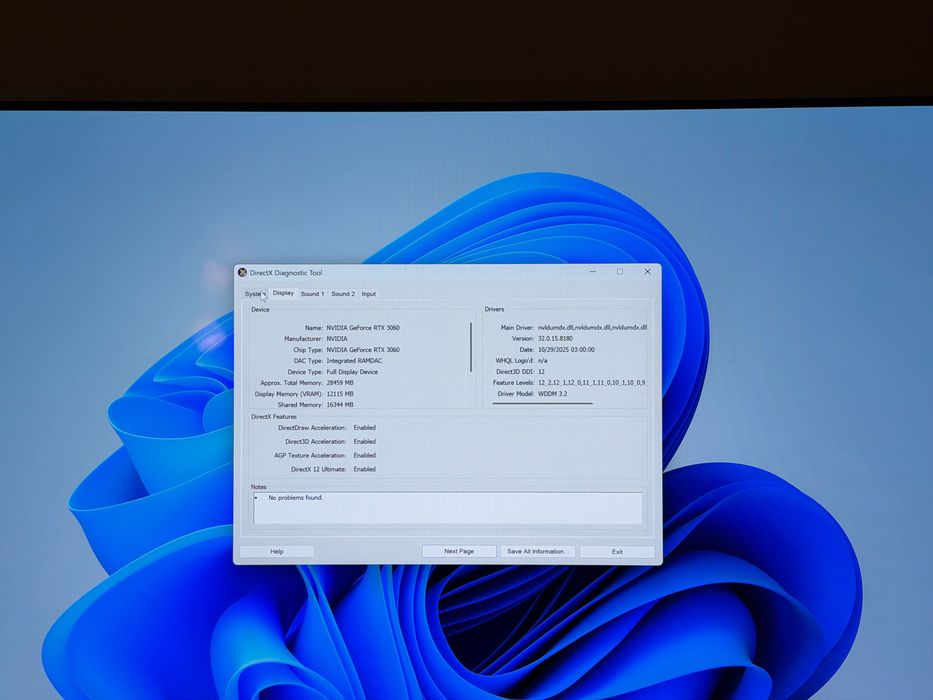Open the Sound 1 tab
The image size is (933, 700).
[312, 294]
